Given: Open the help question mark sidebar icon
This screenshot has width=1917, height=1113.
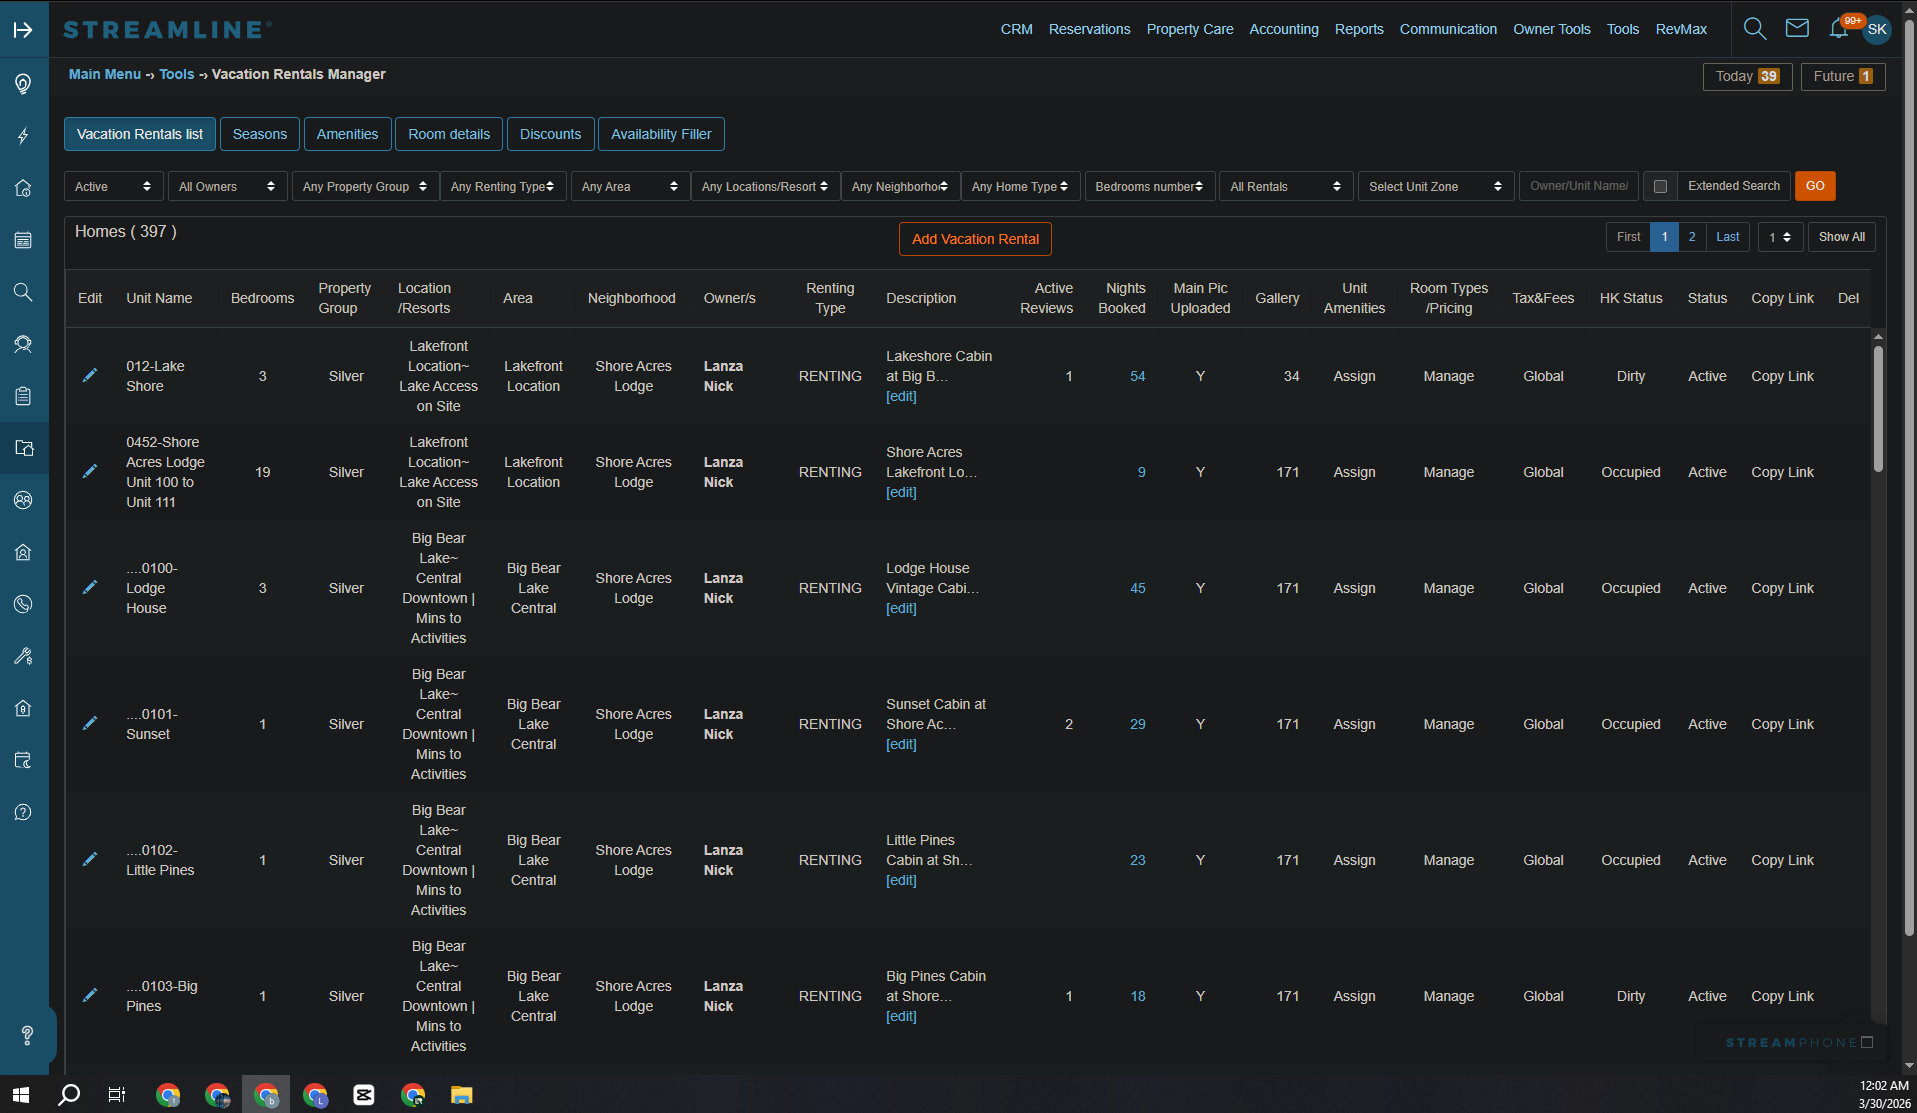Looking at the screenshot, I should tap(23, 812).
